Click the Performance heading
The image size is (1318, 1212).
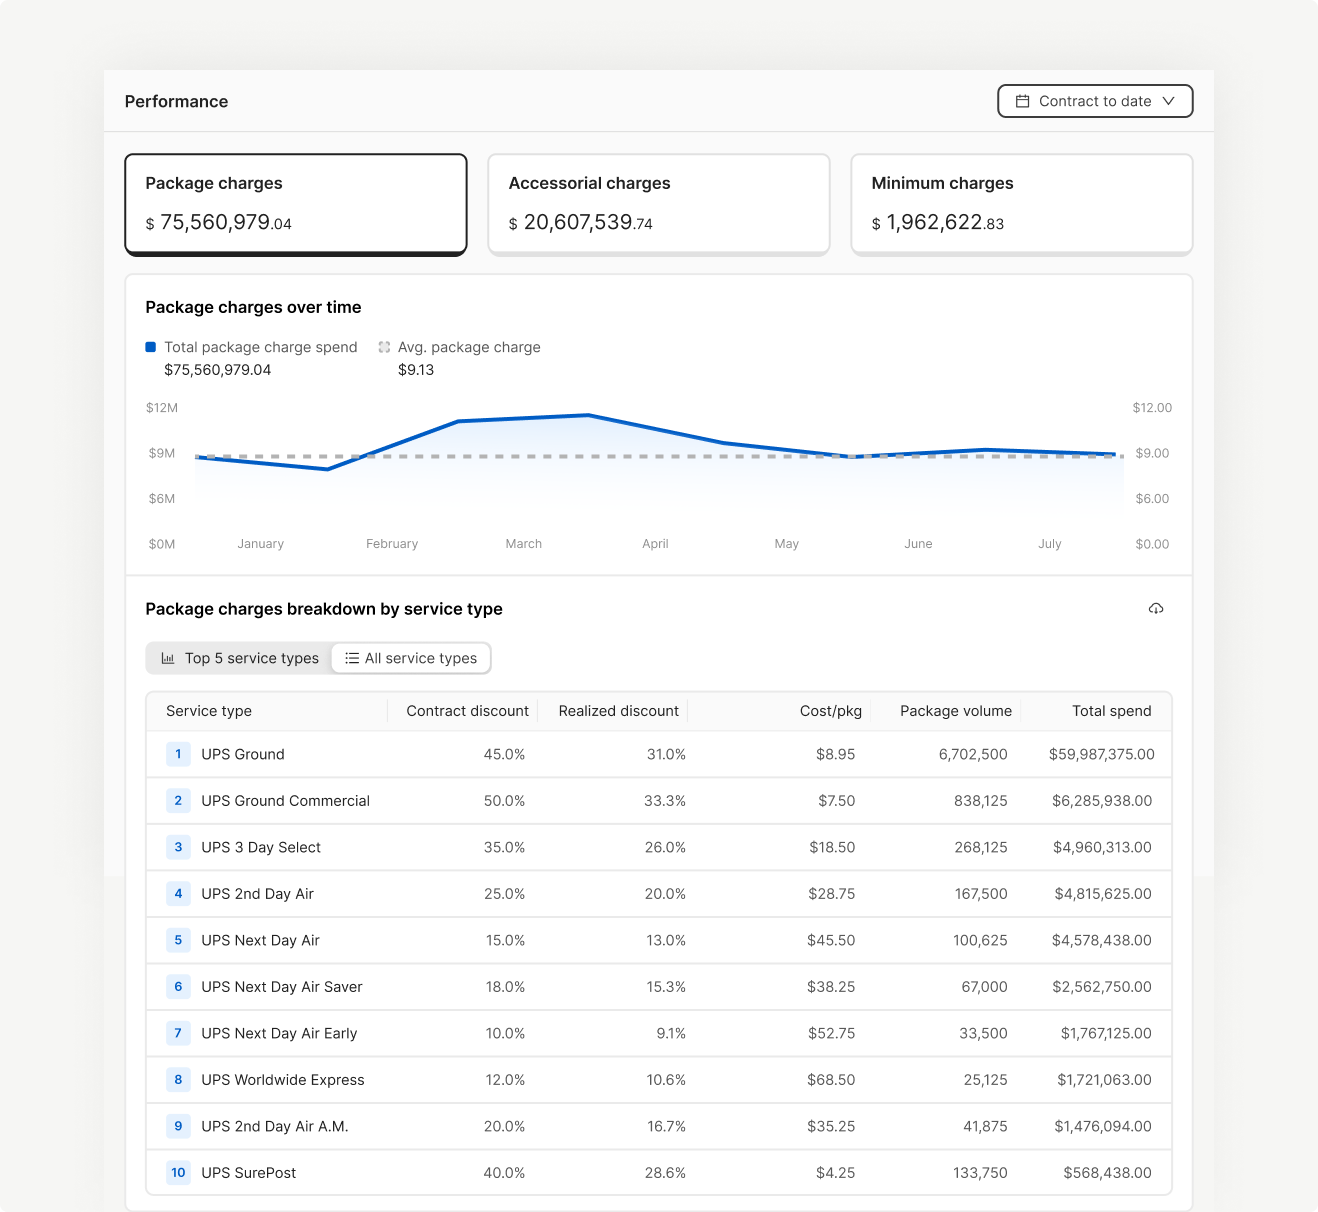pyautogui.click(x=176, y=101)
